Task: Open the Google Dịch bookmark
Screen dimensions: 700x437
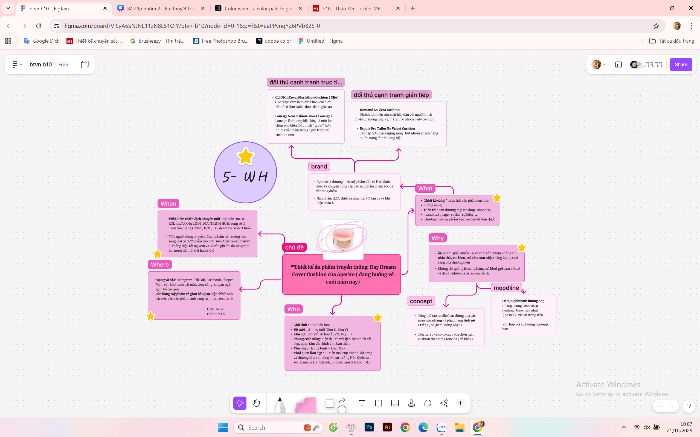Action: [x=41, y=41]
